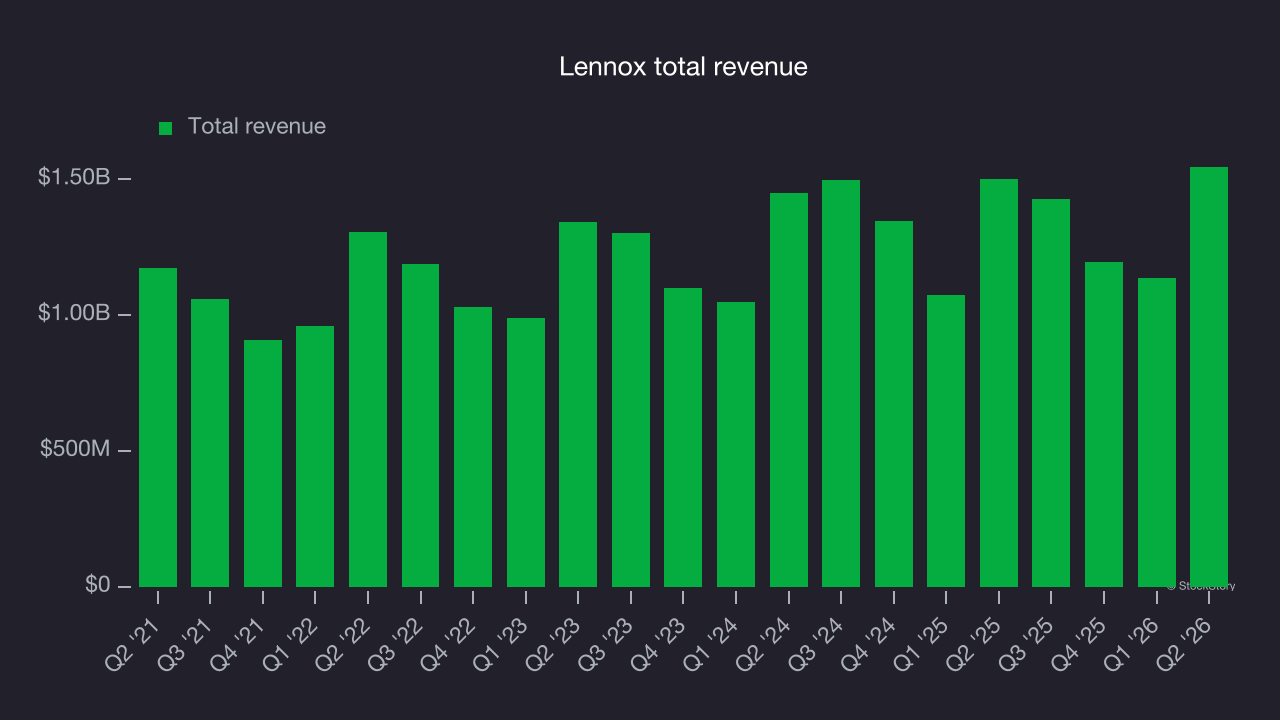The width and height of the screenshot is (1280, 720).
Task: Click the green Total revenue legend swatch
Action: (x=166, y=128)
